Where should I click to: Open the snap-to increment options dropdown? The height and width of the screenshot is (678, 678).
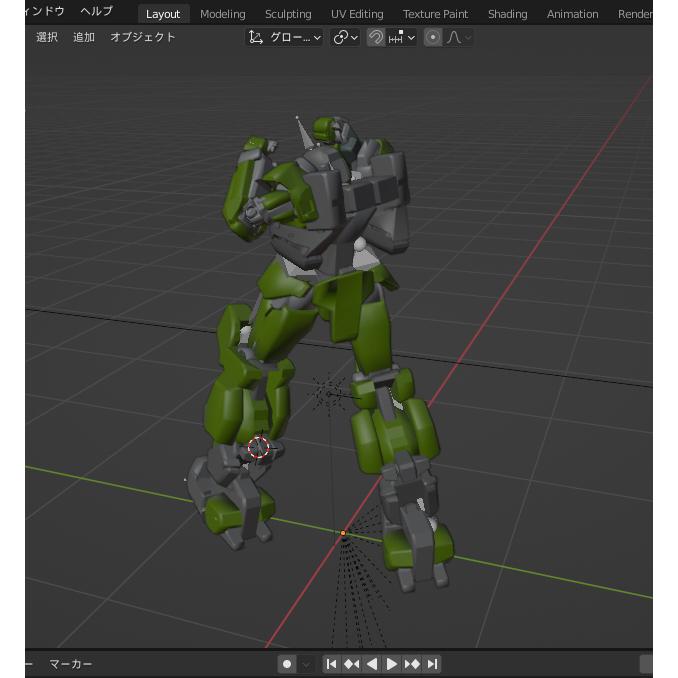click(x=402, y=38)
